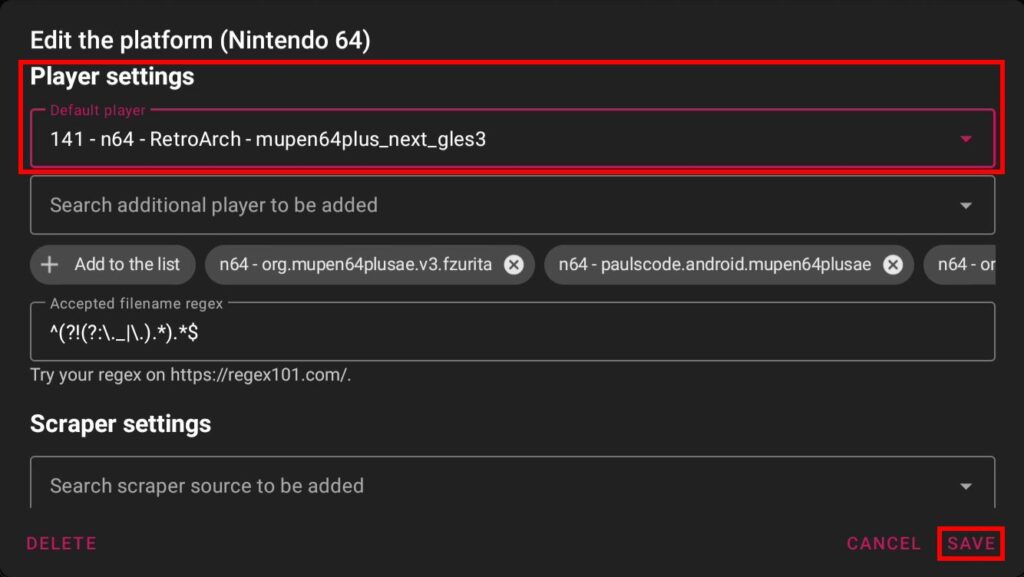
Task: Save the platform with the SAVE button
Action: [x=971, y=543]
